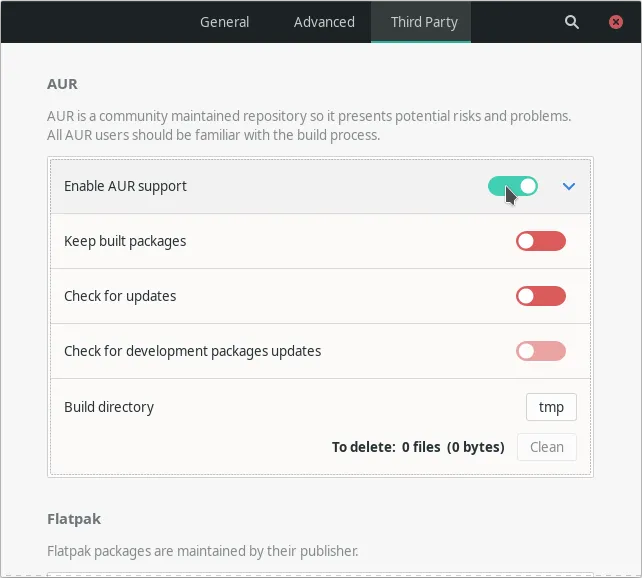Click the Flatpak section heading

74,519
